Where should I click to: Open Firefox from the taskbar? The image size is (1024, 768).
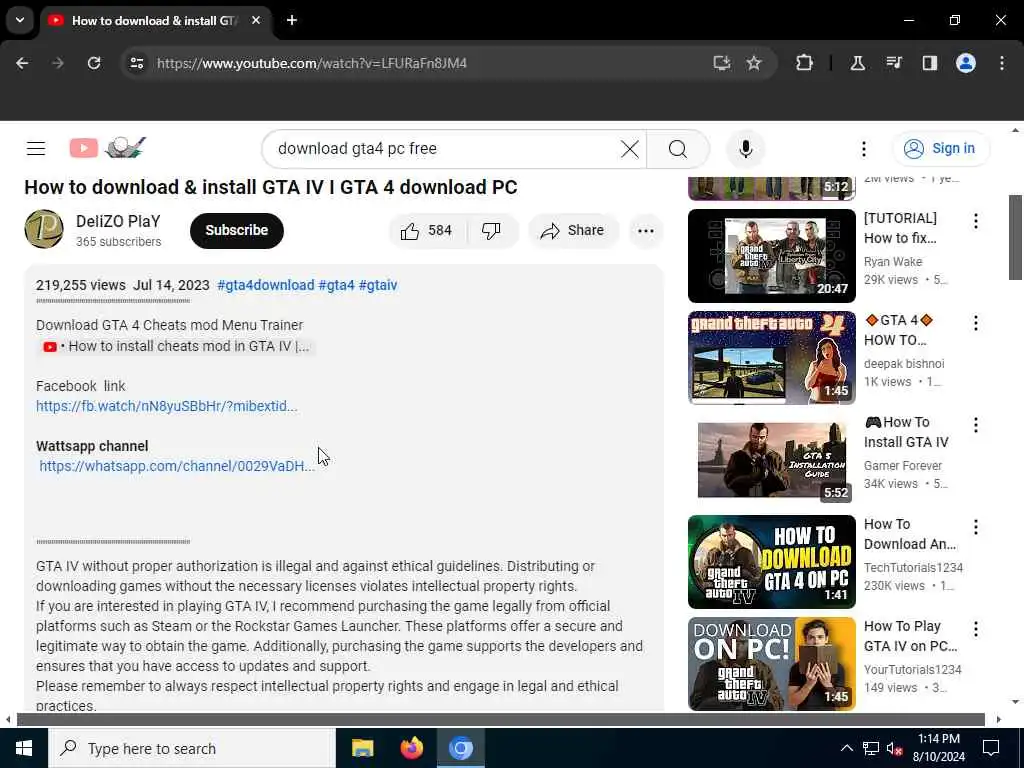pos(411,748)
